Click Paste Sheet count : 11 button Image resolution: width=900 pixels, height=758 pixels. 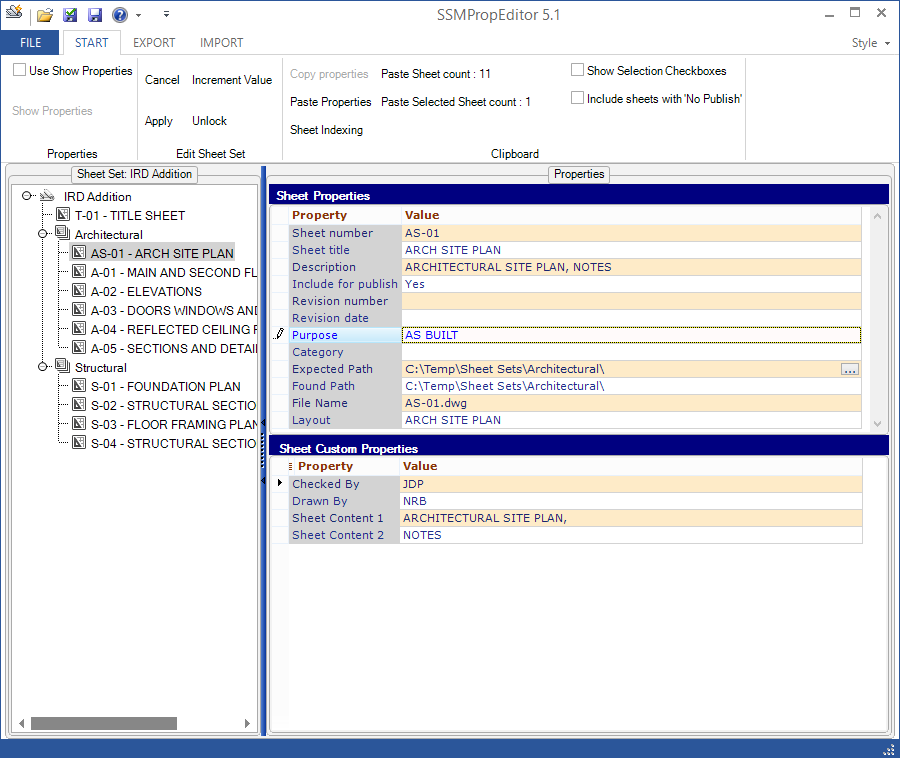coord(436,73)
